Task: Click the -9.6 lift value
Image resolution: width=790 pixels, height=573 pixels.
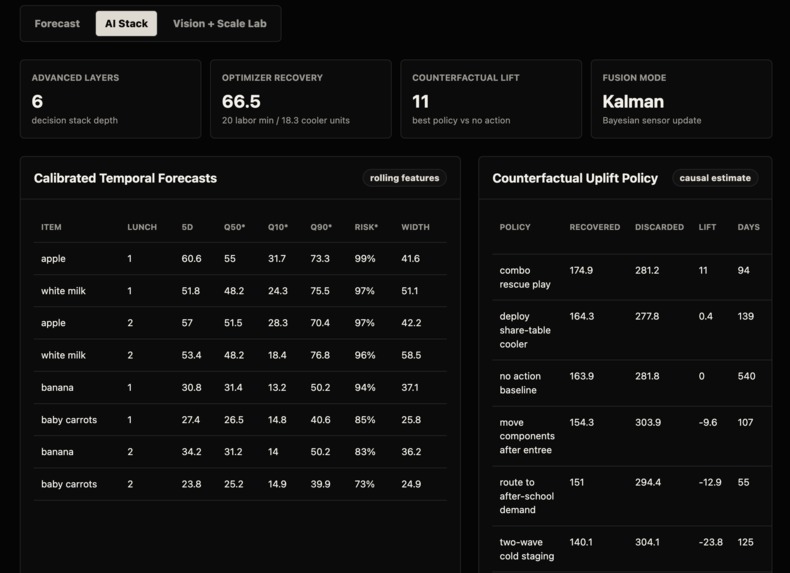Action: (x=708, y=422)
